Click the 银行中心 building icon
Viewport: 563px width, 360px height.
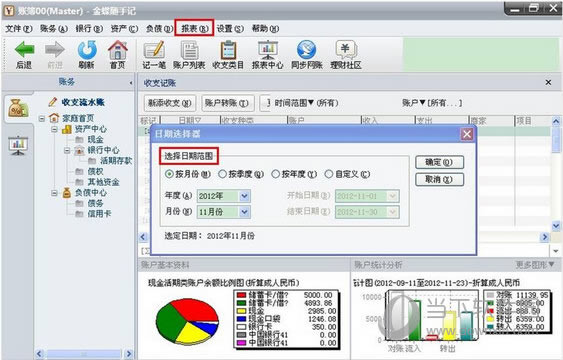(79, 150)
